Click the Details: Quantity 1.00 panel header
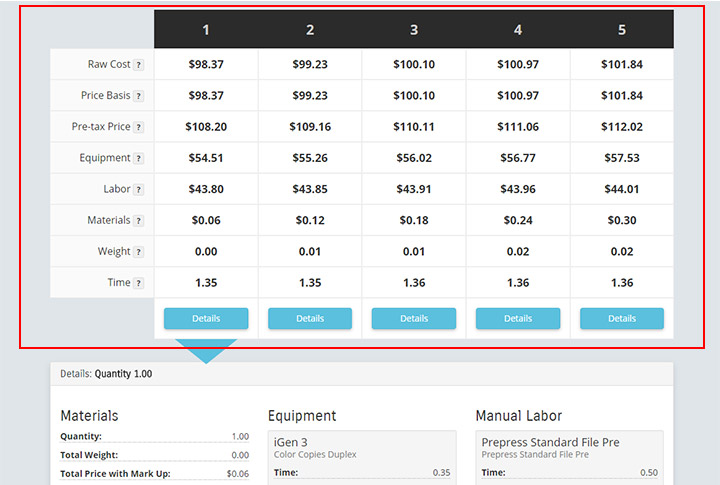This screenshot has width=720, height=485. 361,374
